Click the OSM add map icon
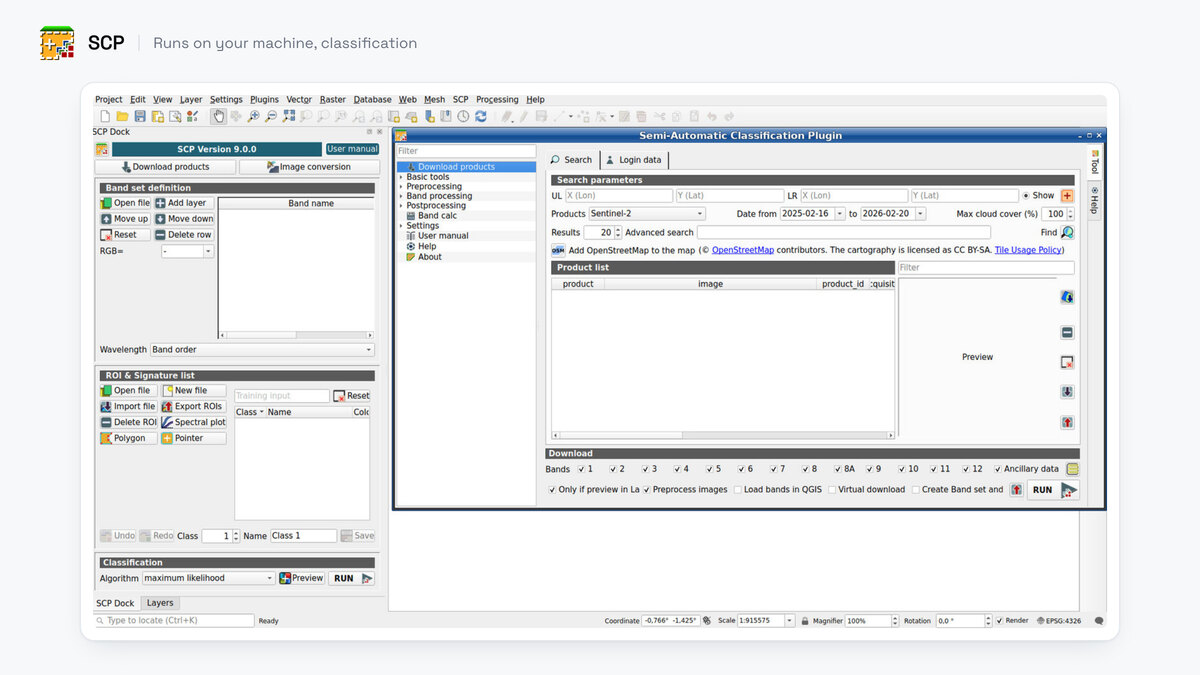The height and width of the screenshot is (675, 1200). 559,250
